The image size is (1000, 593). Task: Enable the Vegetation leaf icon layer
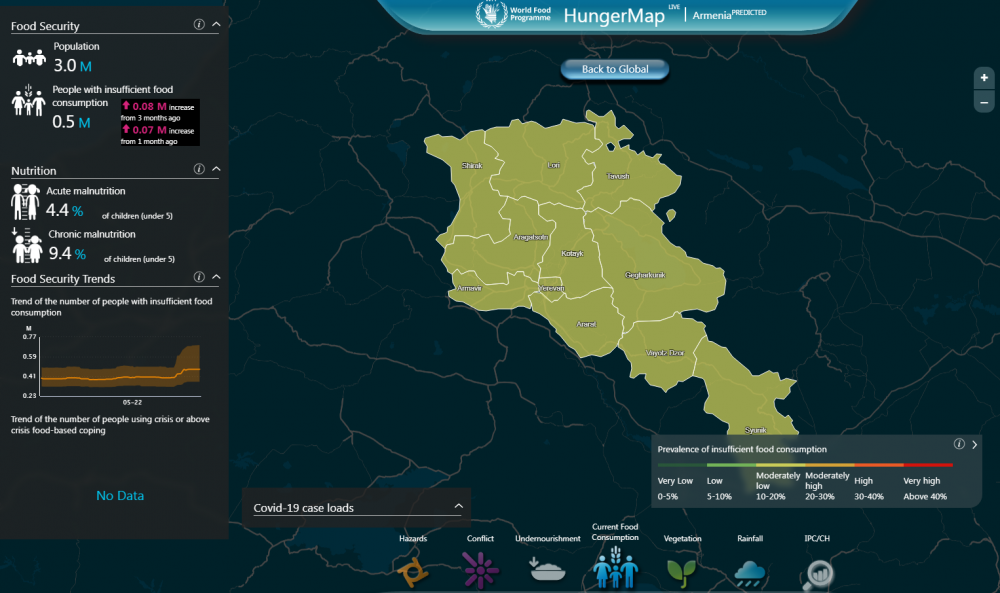point(682,570)
